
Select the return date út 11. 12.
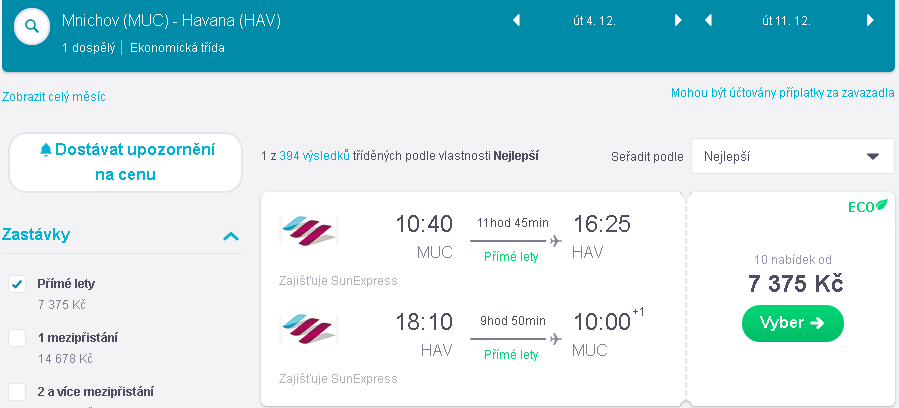[786, 21]
